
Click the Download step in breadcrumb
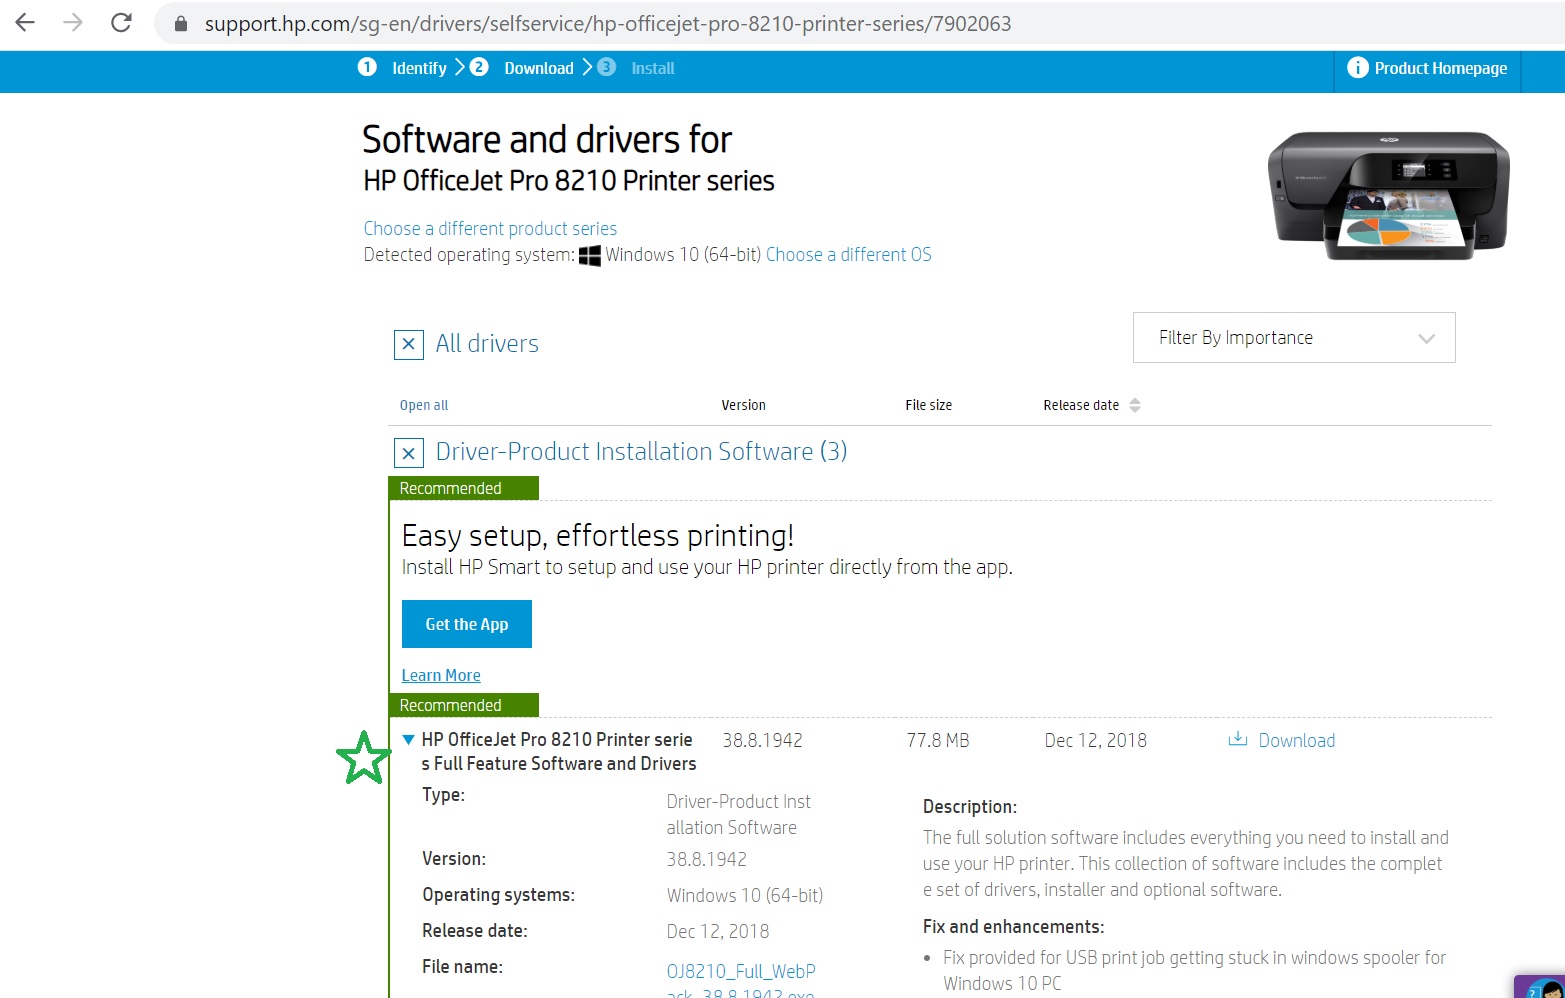[539, 68]
